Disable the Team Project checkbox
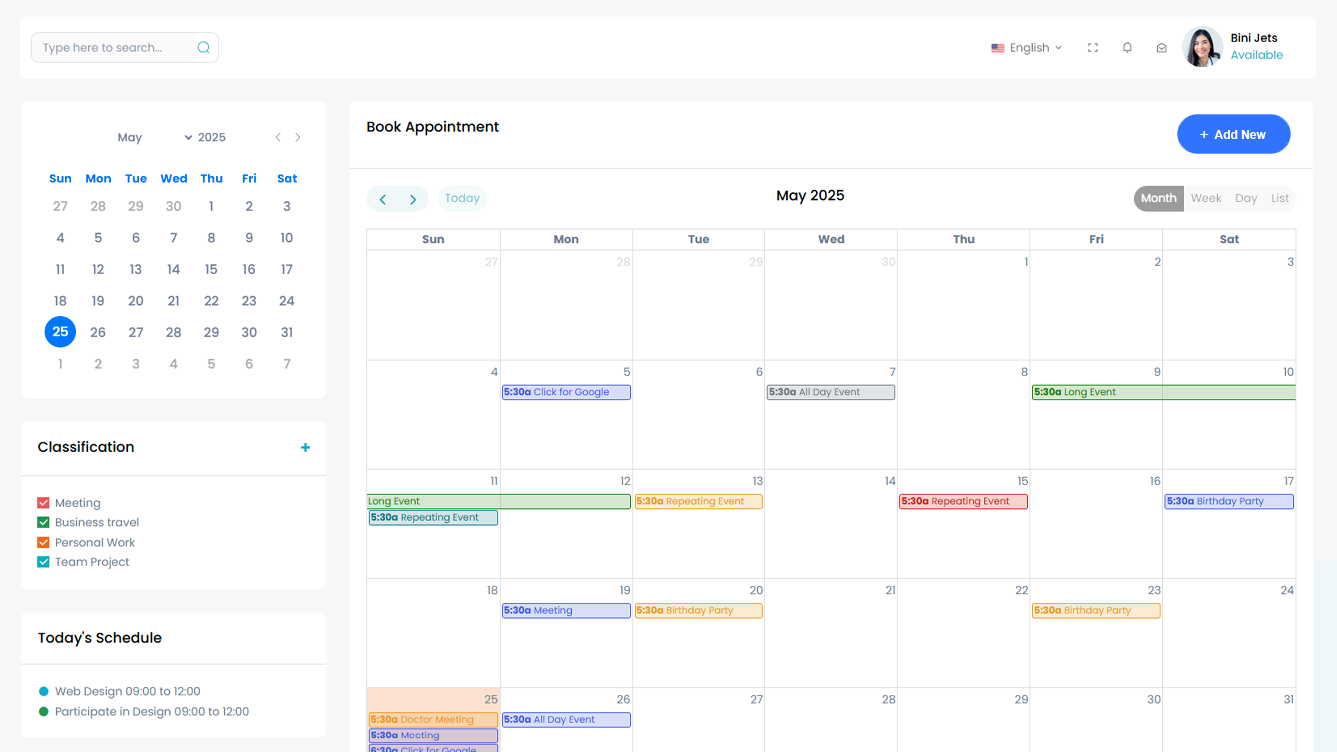The height and width of the screenshot is (752, 1337). click(x=43, y=562)
